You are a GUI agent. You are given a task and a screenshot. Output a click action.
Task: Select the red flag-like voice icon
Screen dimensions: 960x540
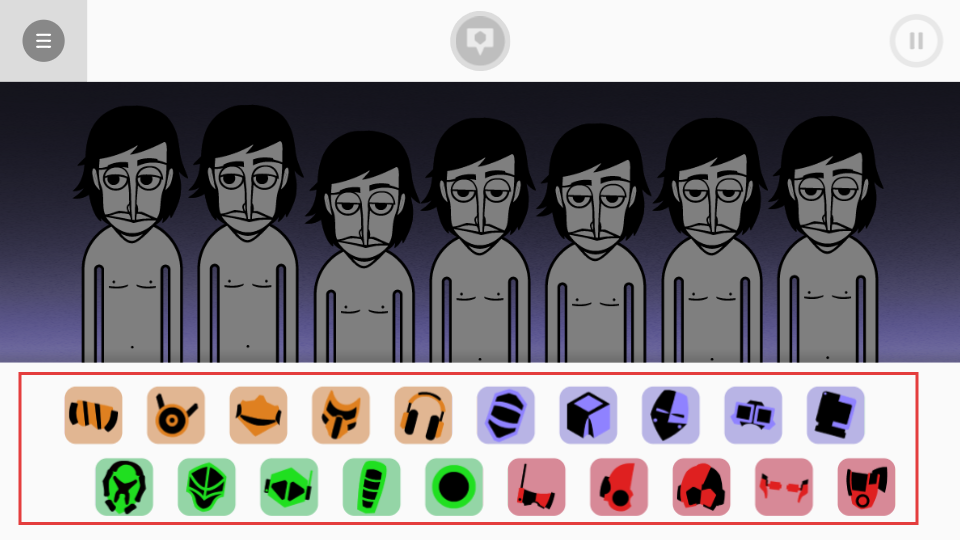pyautogui.click(x=536, y=487)
